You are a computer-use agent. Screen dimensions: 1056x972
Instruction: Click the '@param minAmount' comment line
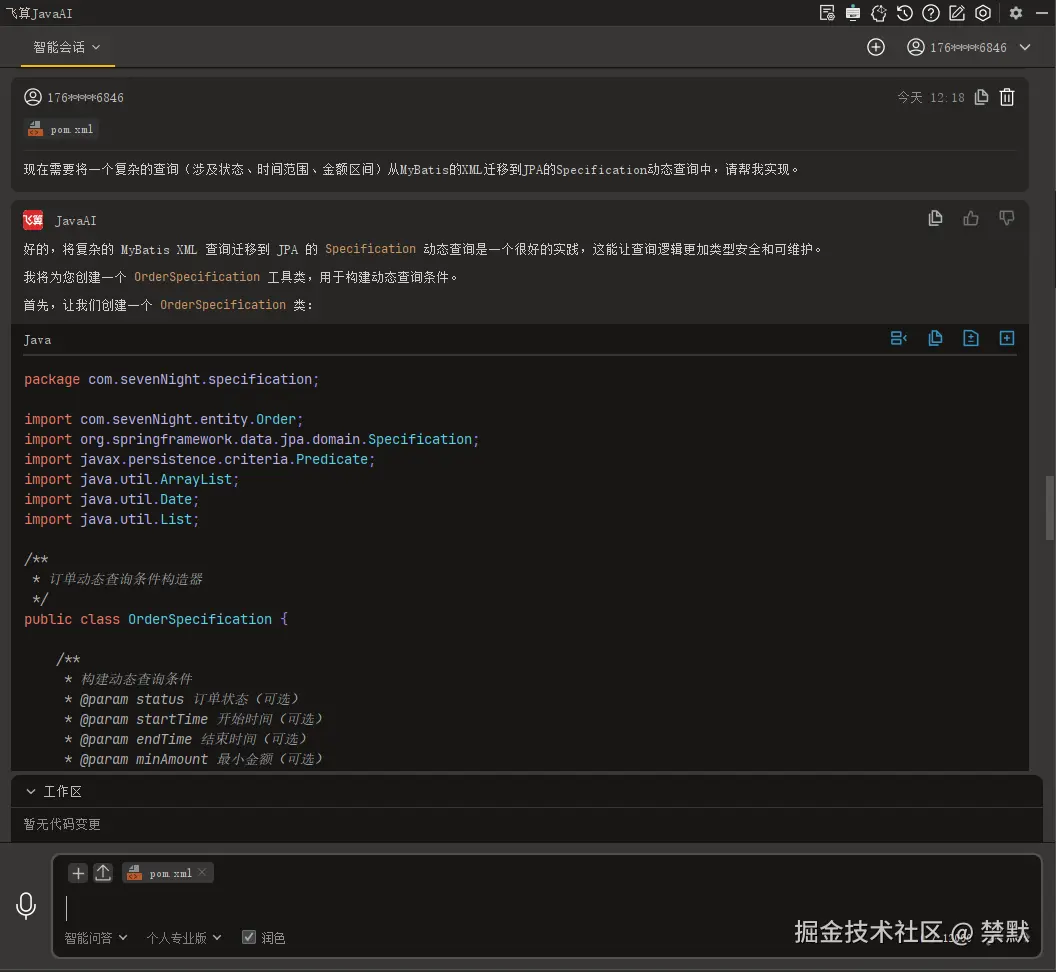click(193, 759)
